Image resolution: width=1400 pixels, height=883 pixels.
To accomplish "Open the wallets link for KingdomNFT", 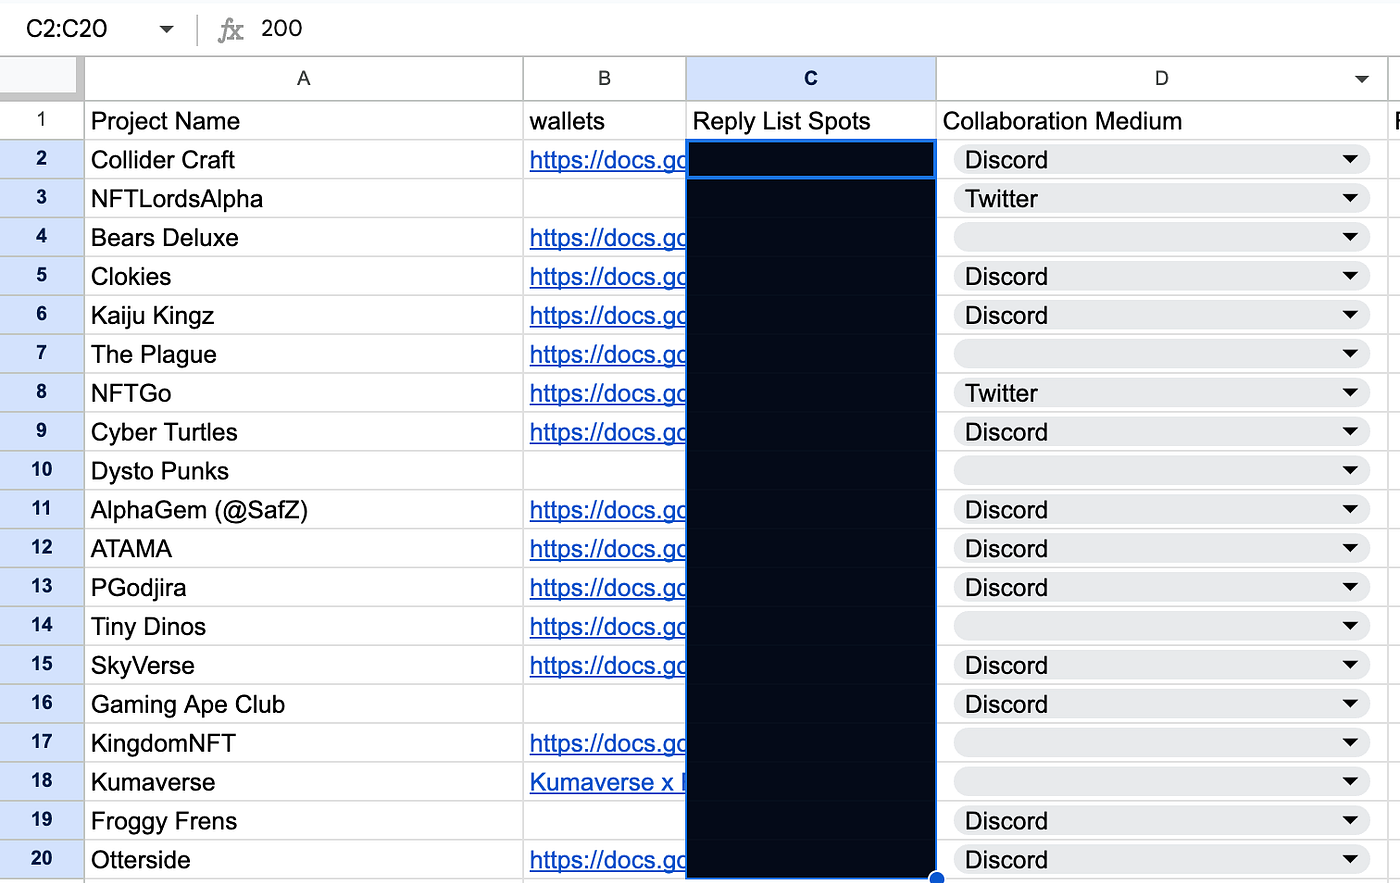I will click(x=608, y=744).
